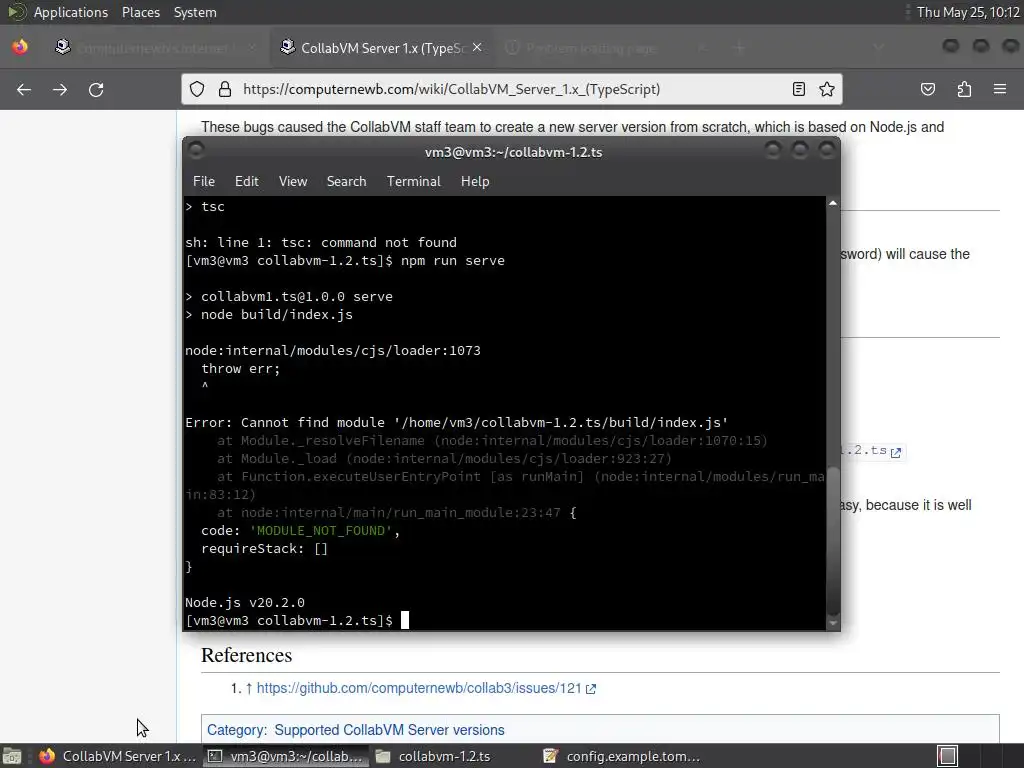This screenshot has width=1024, height=768.
Task: Toggle reader view in address bar
Action: 798,89
